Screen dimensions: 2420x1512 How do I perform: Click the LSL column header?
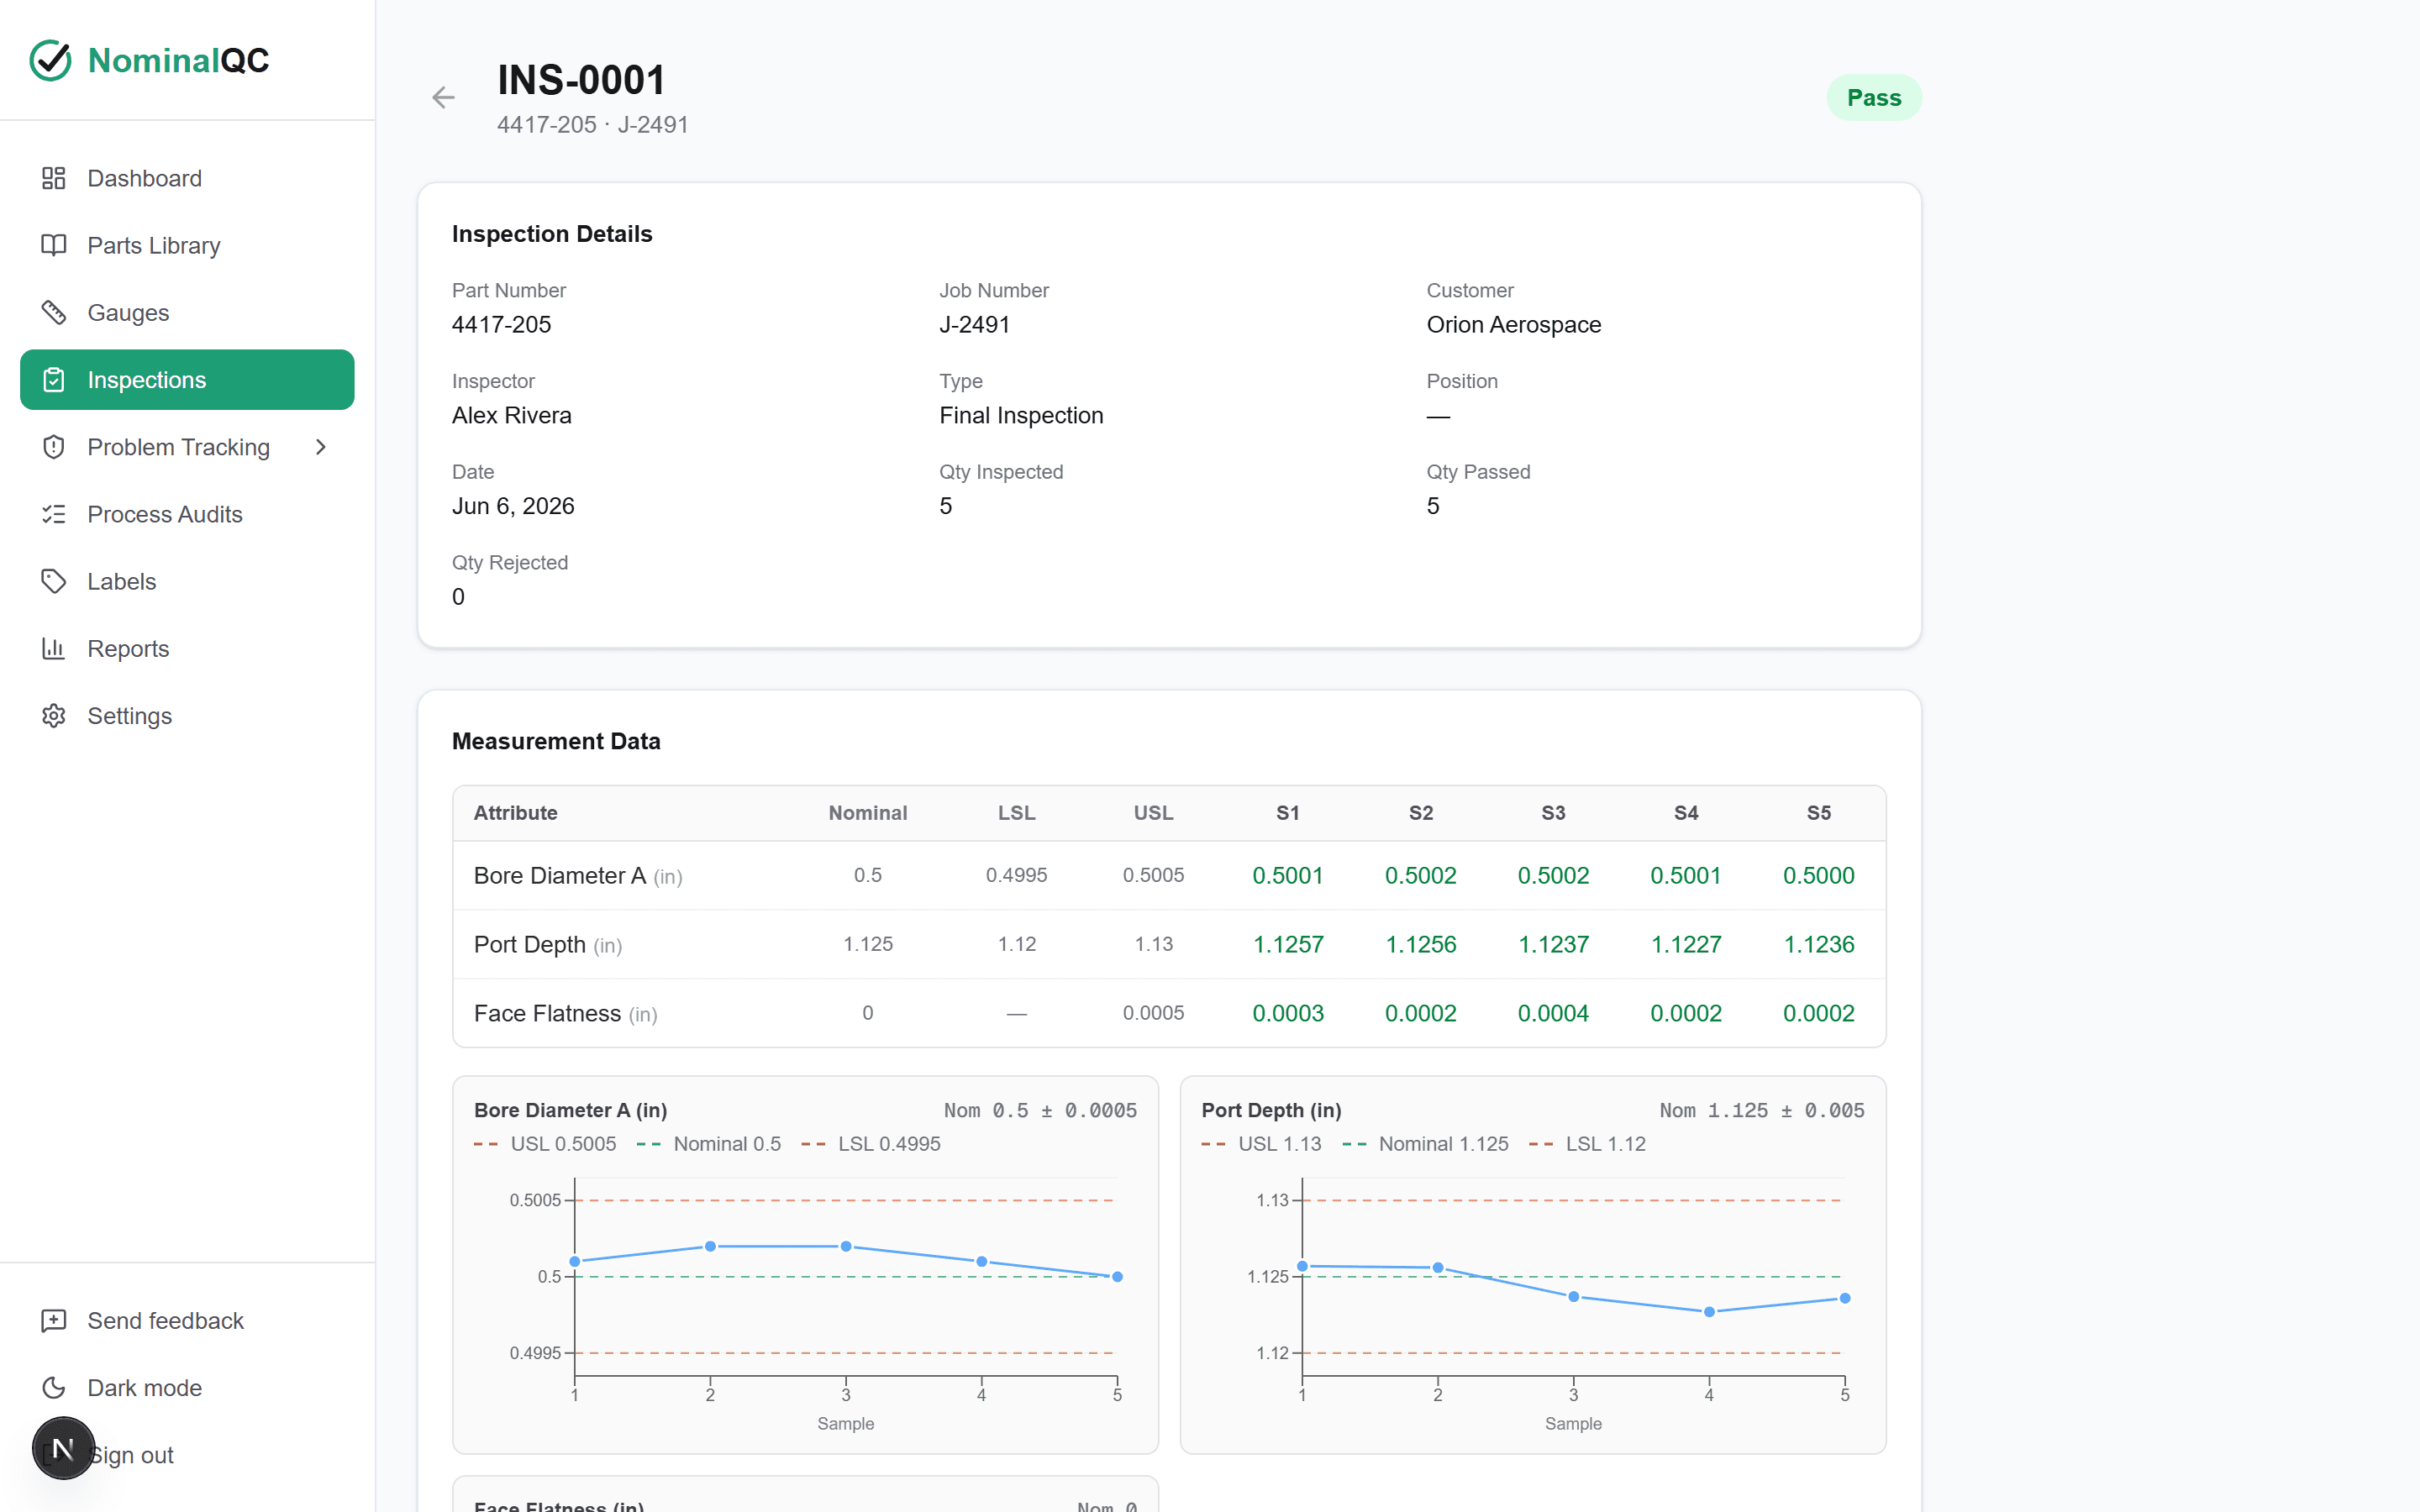point(1016,813)
